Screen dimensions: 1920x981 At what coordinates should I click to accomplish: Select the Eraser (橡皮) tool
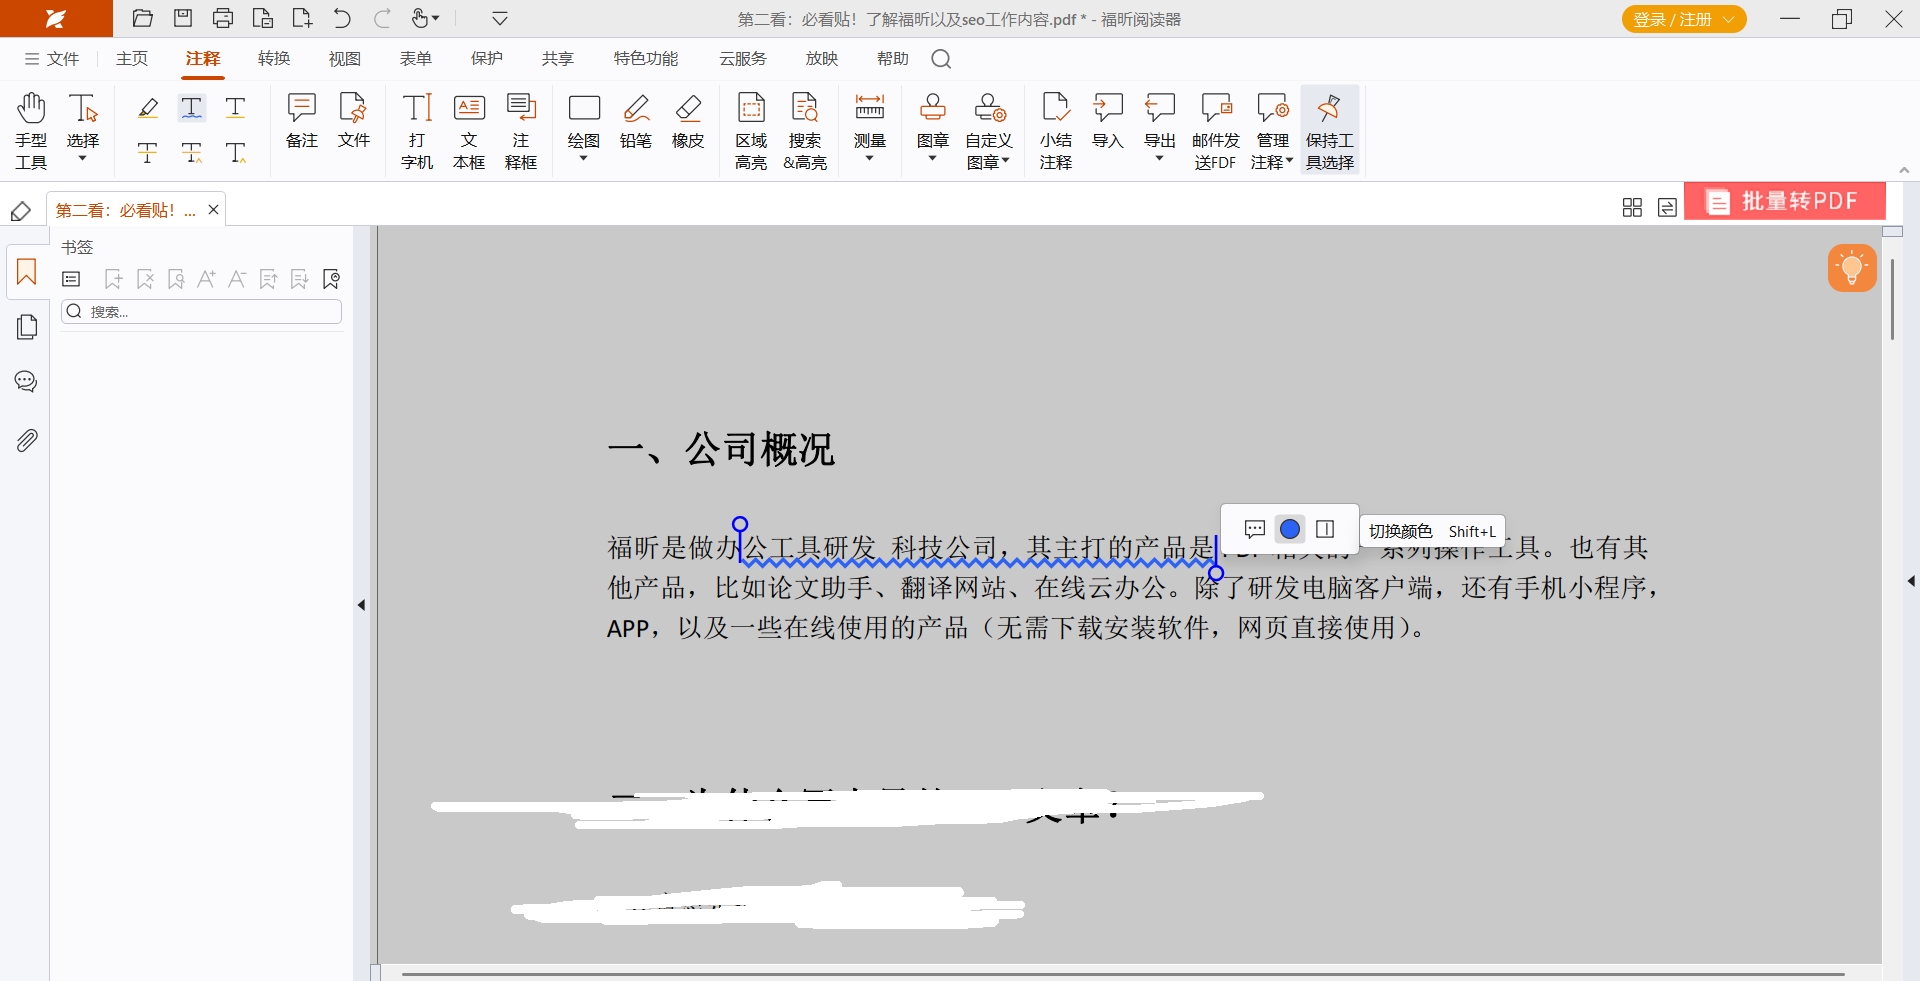tap(688, 122)
